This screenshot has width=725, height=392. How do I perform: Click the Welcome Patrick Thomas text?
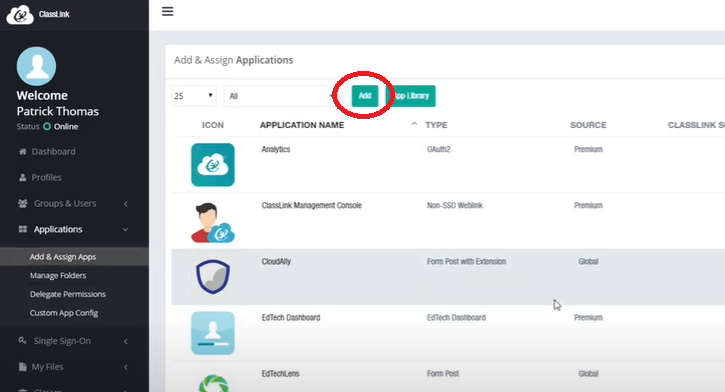pyautogui.click(x=58, y=103)
